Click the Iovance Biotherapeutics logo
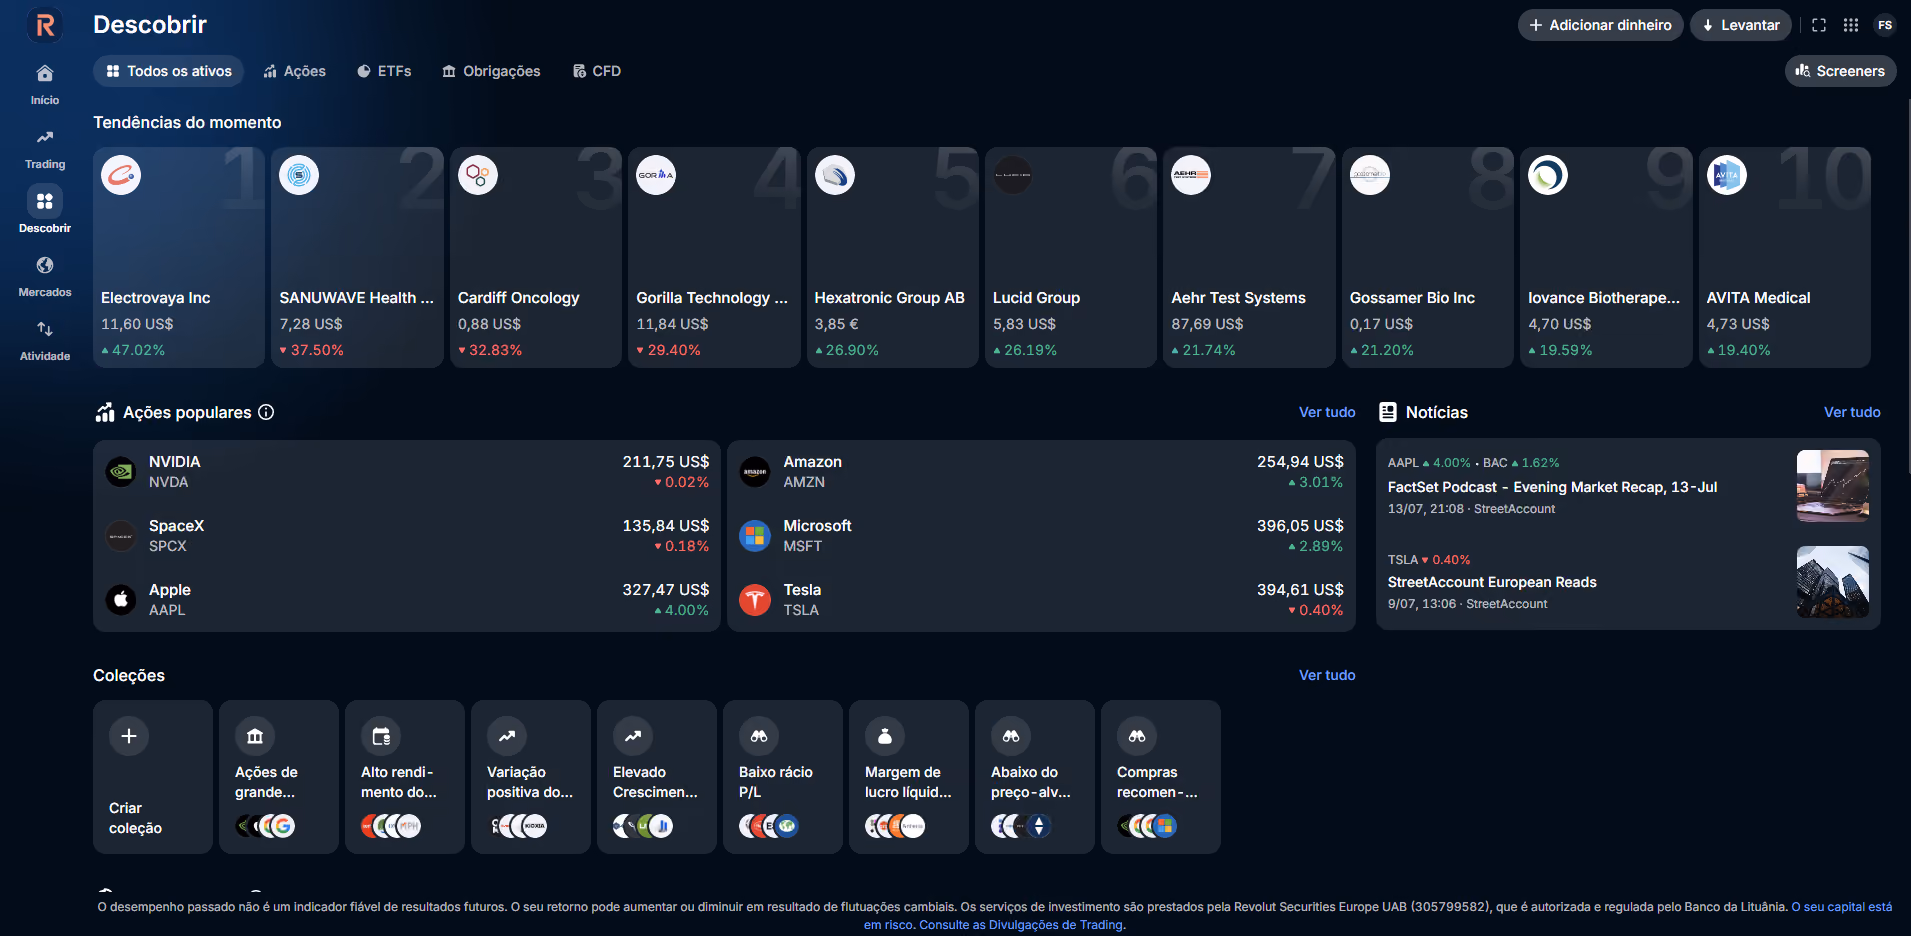Viewport: 1911px width, 936px height. pos(1548,175)
